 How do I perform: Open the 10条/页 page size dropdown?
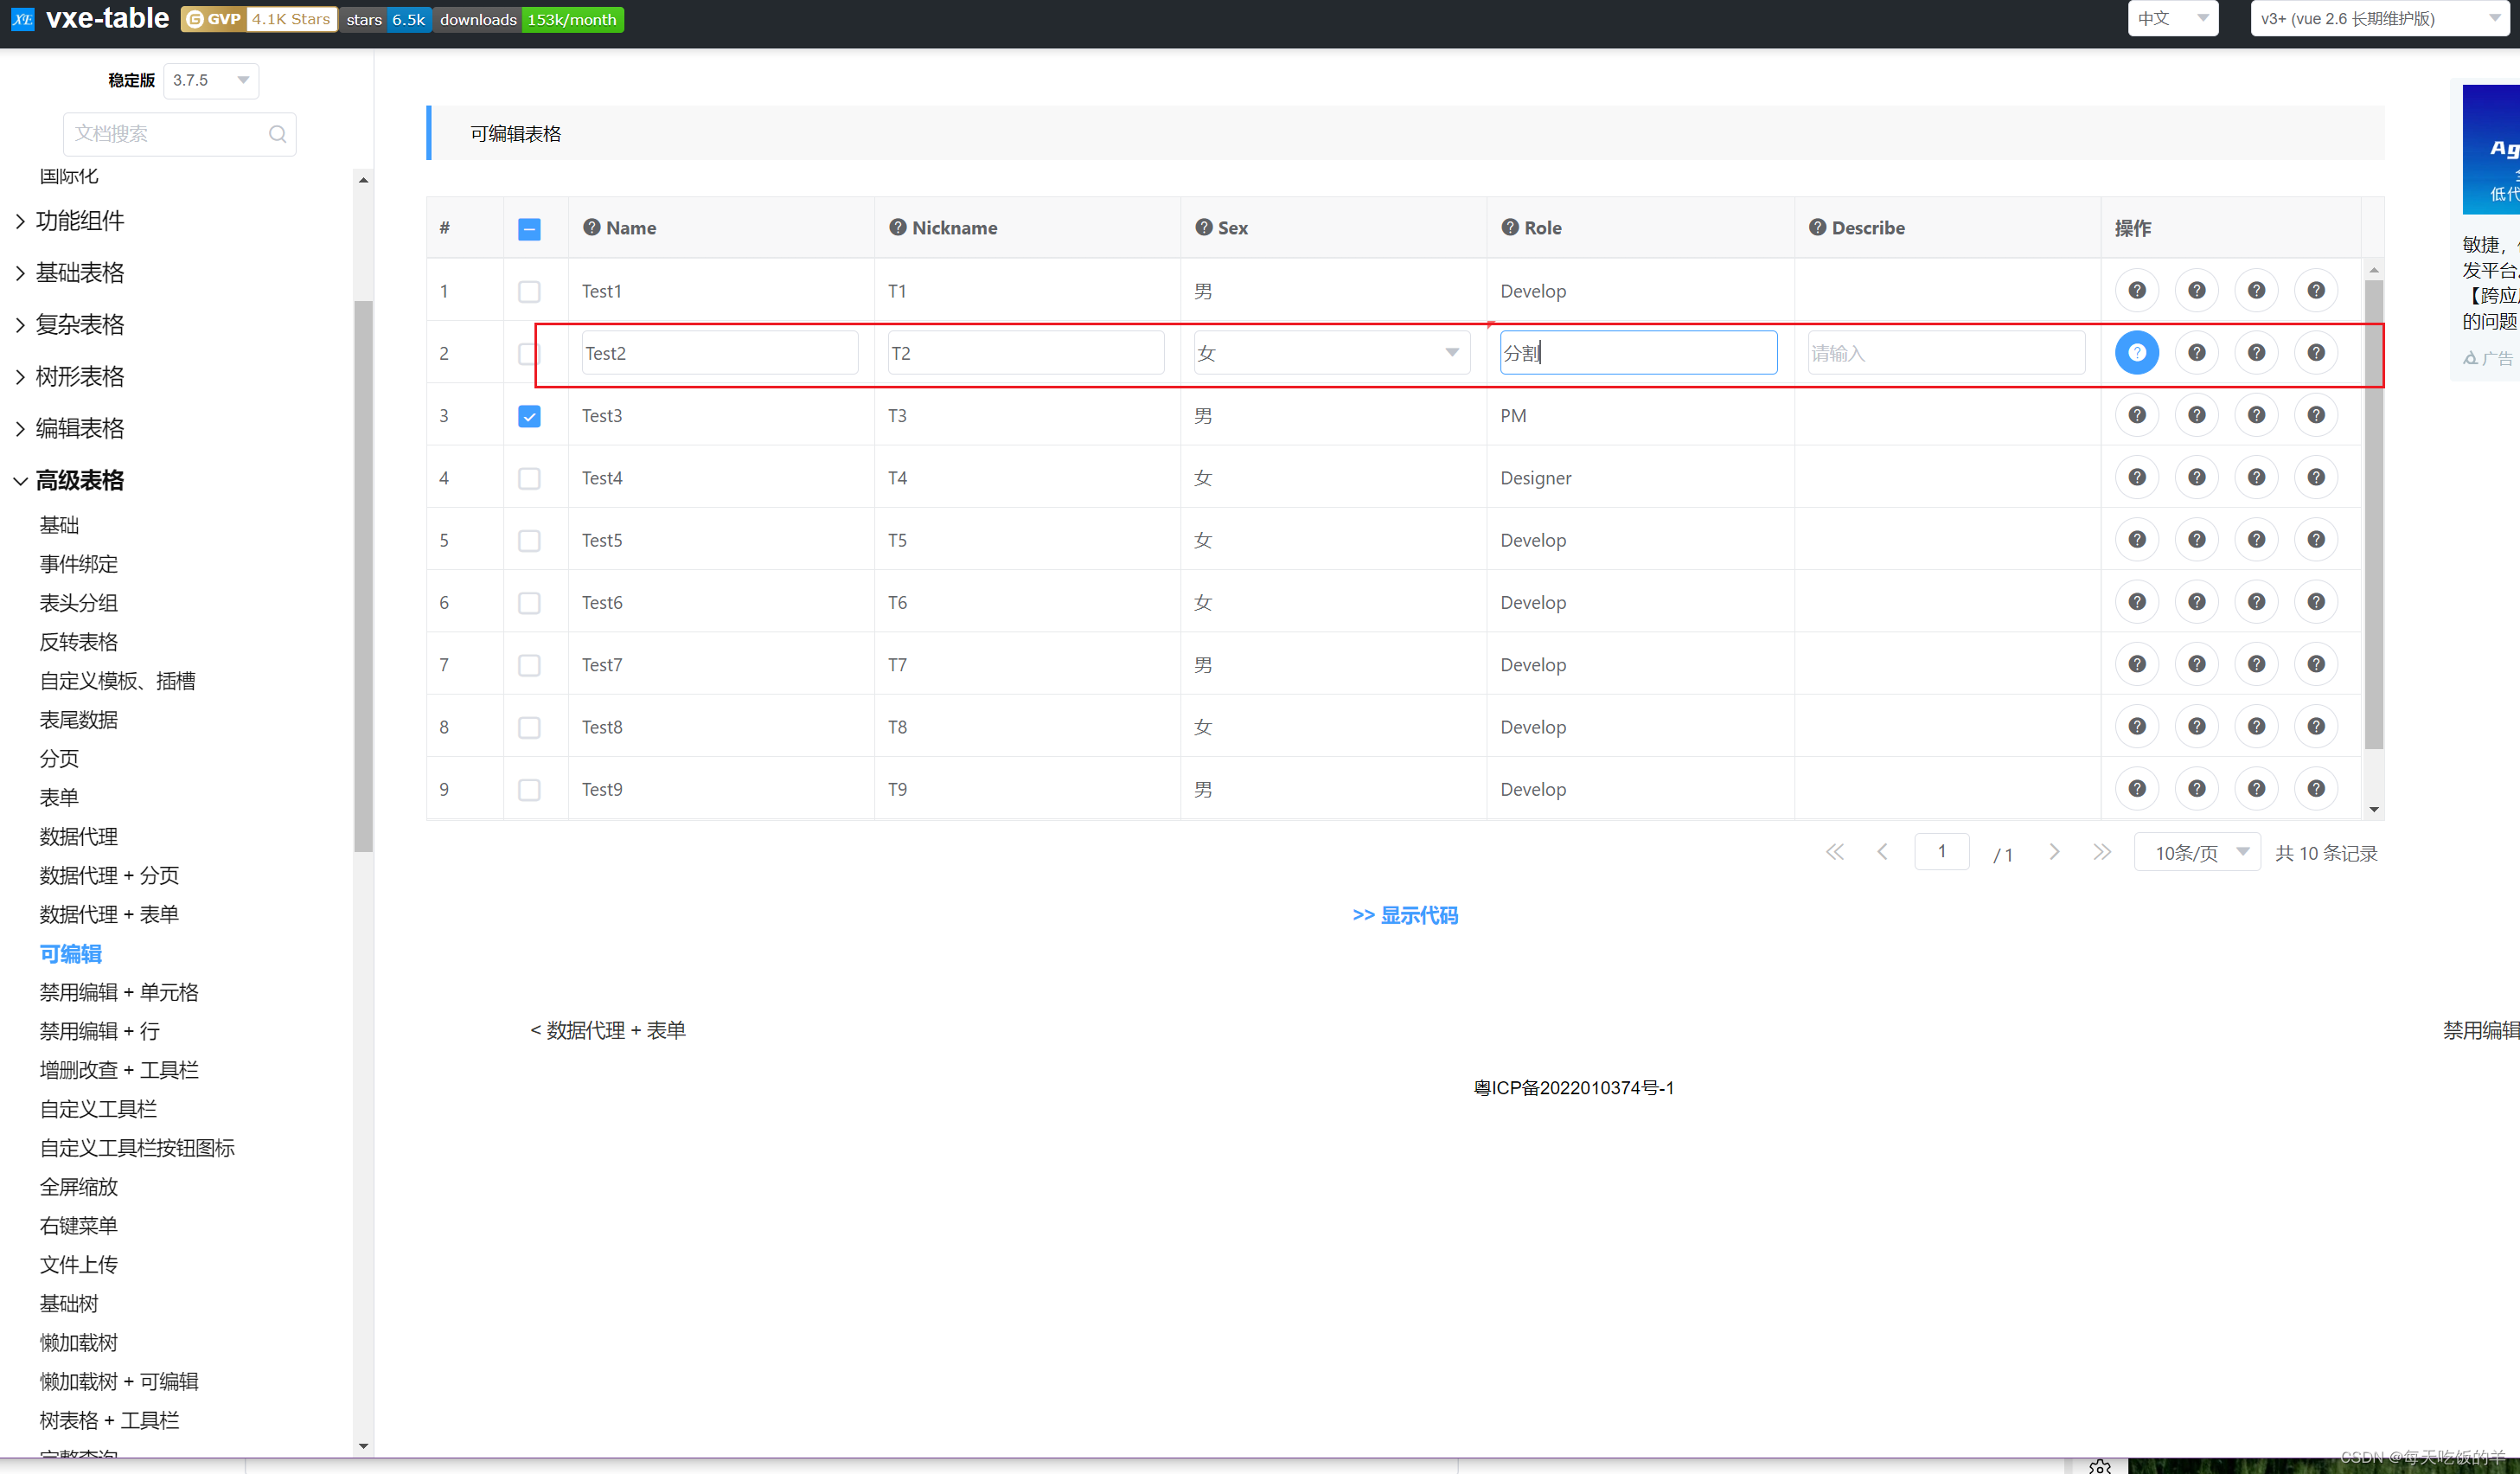point(2197,852)
